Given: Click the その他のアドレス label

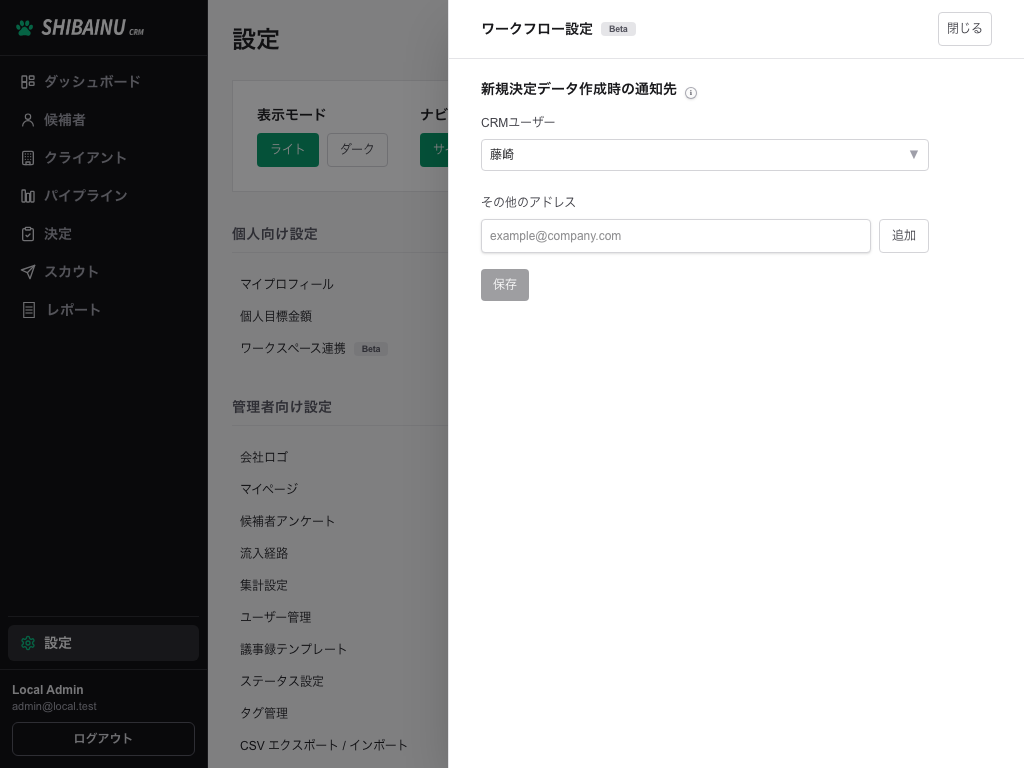Looking at the screenshot, I should (x=528, y=202).
